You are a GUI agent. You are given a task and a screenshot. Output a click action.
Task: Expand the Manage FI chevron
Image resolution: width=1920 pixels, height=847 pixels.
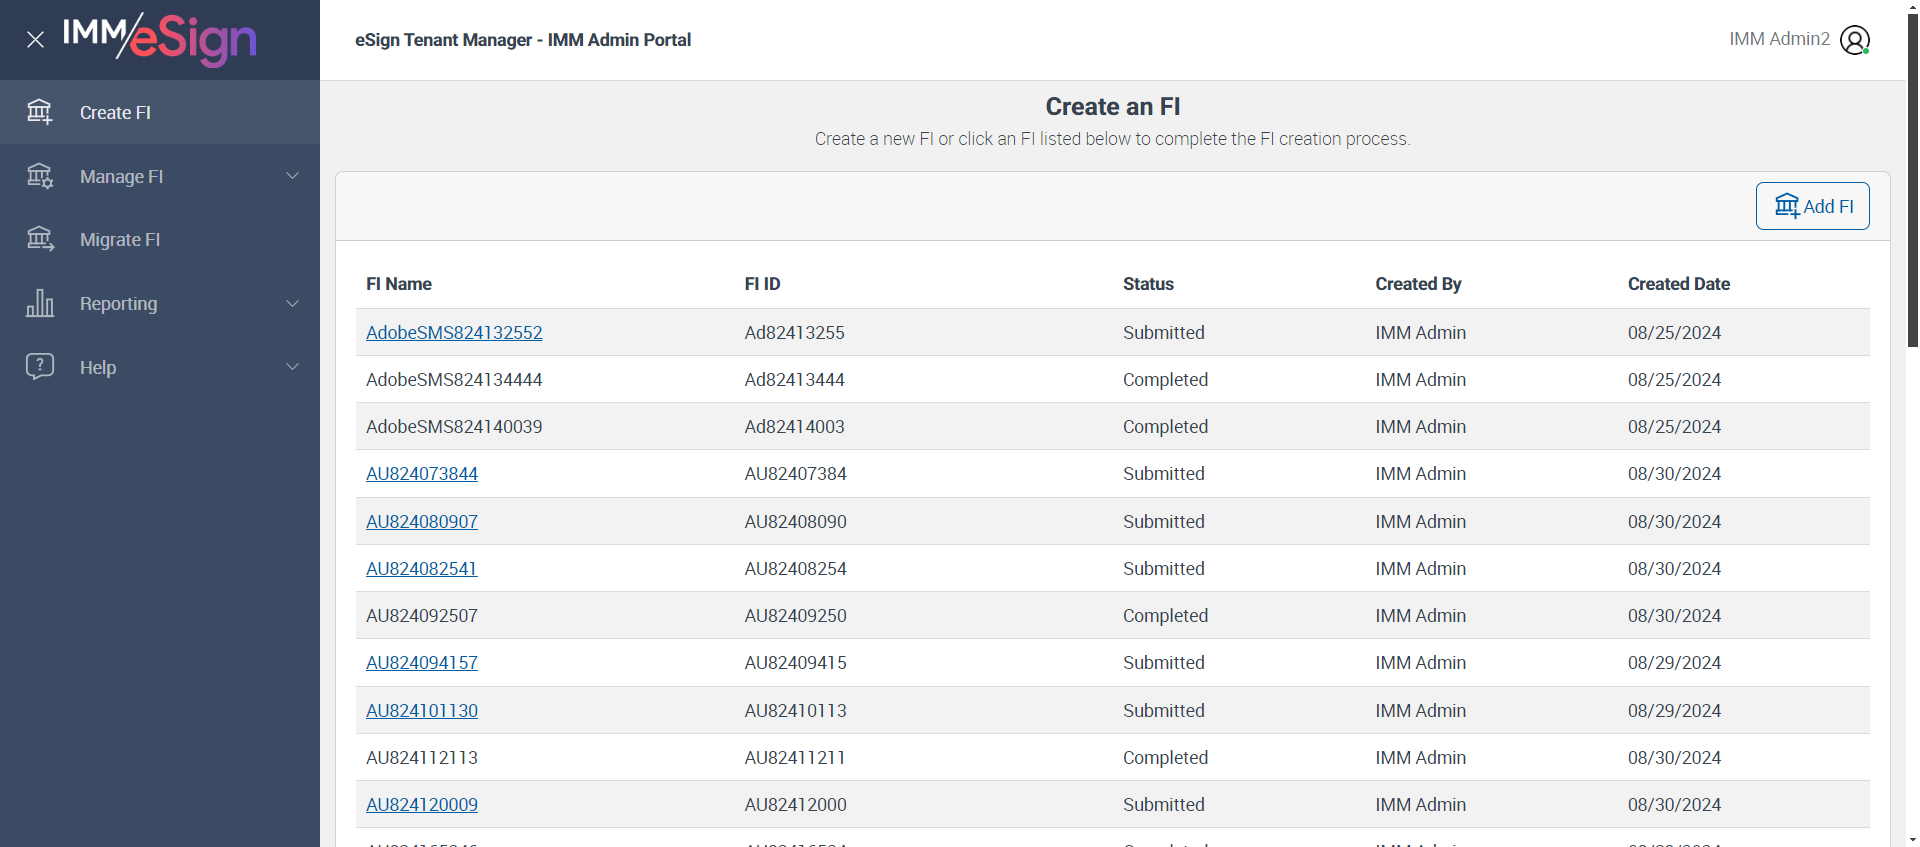point(293,176)
